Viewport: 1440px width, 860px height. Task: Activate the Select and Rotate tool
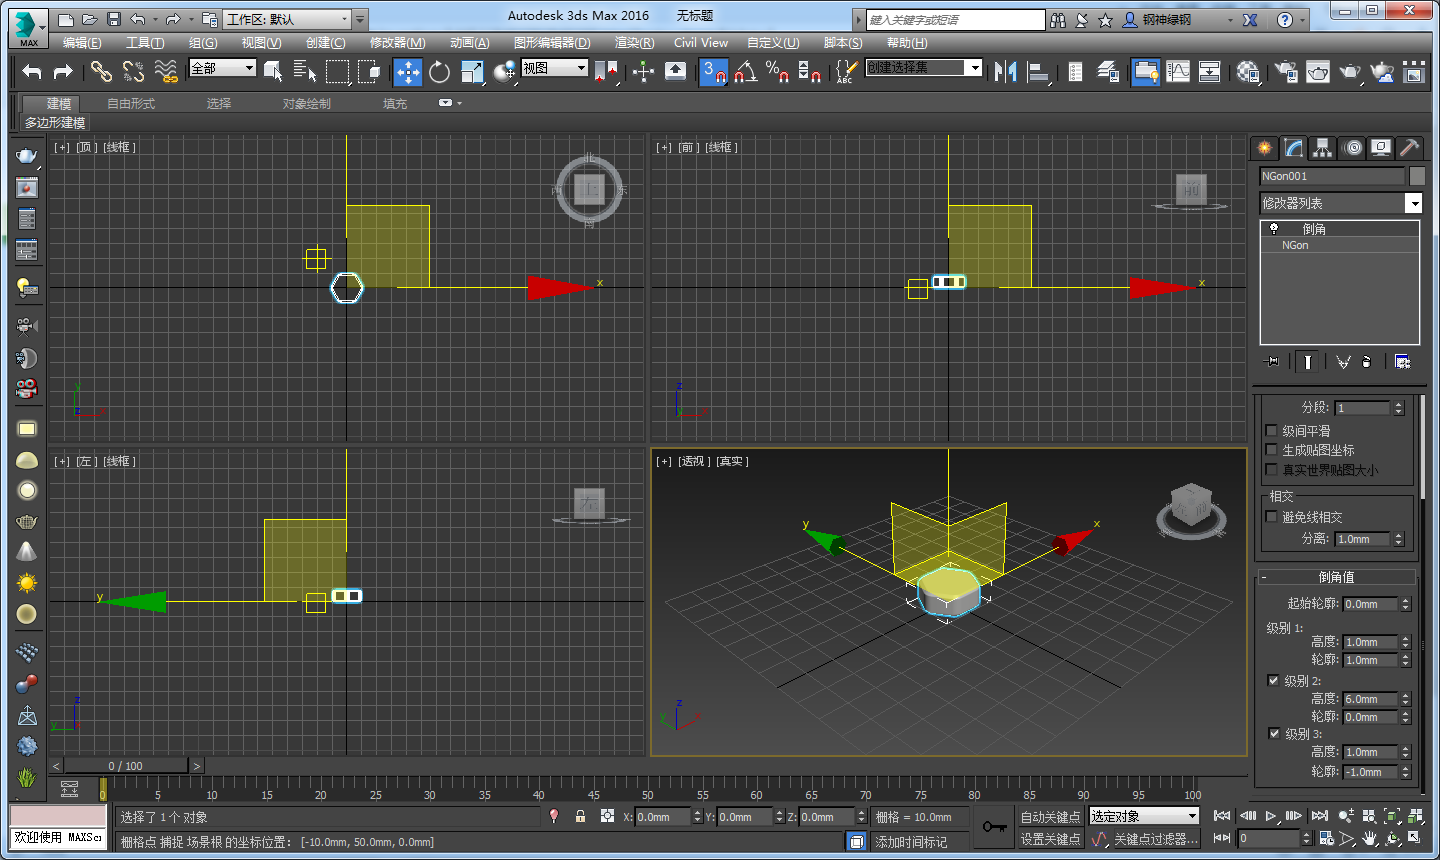coord(439,71)
